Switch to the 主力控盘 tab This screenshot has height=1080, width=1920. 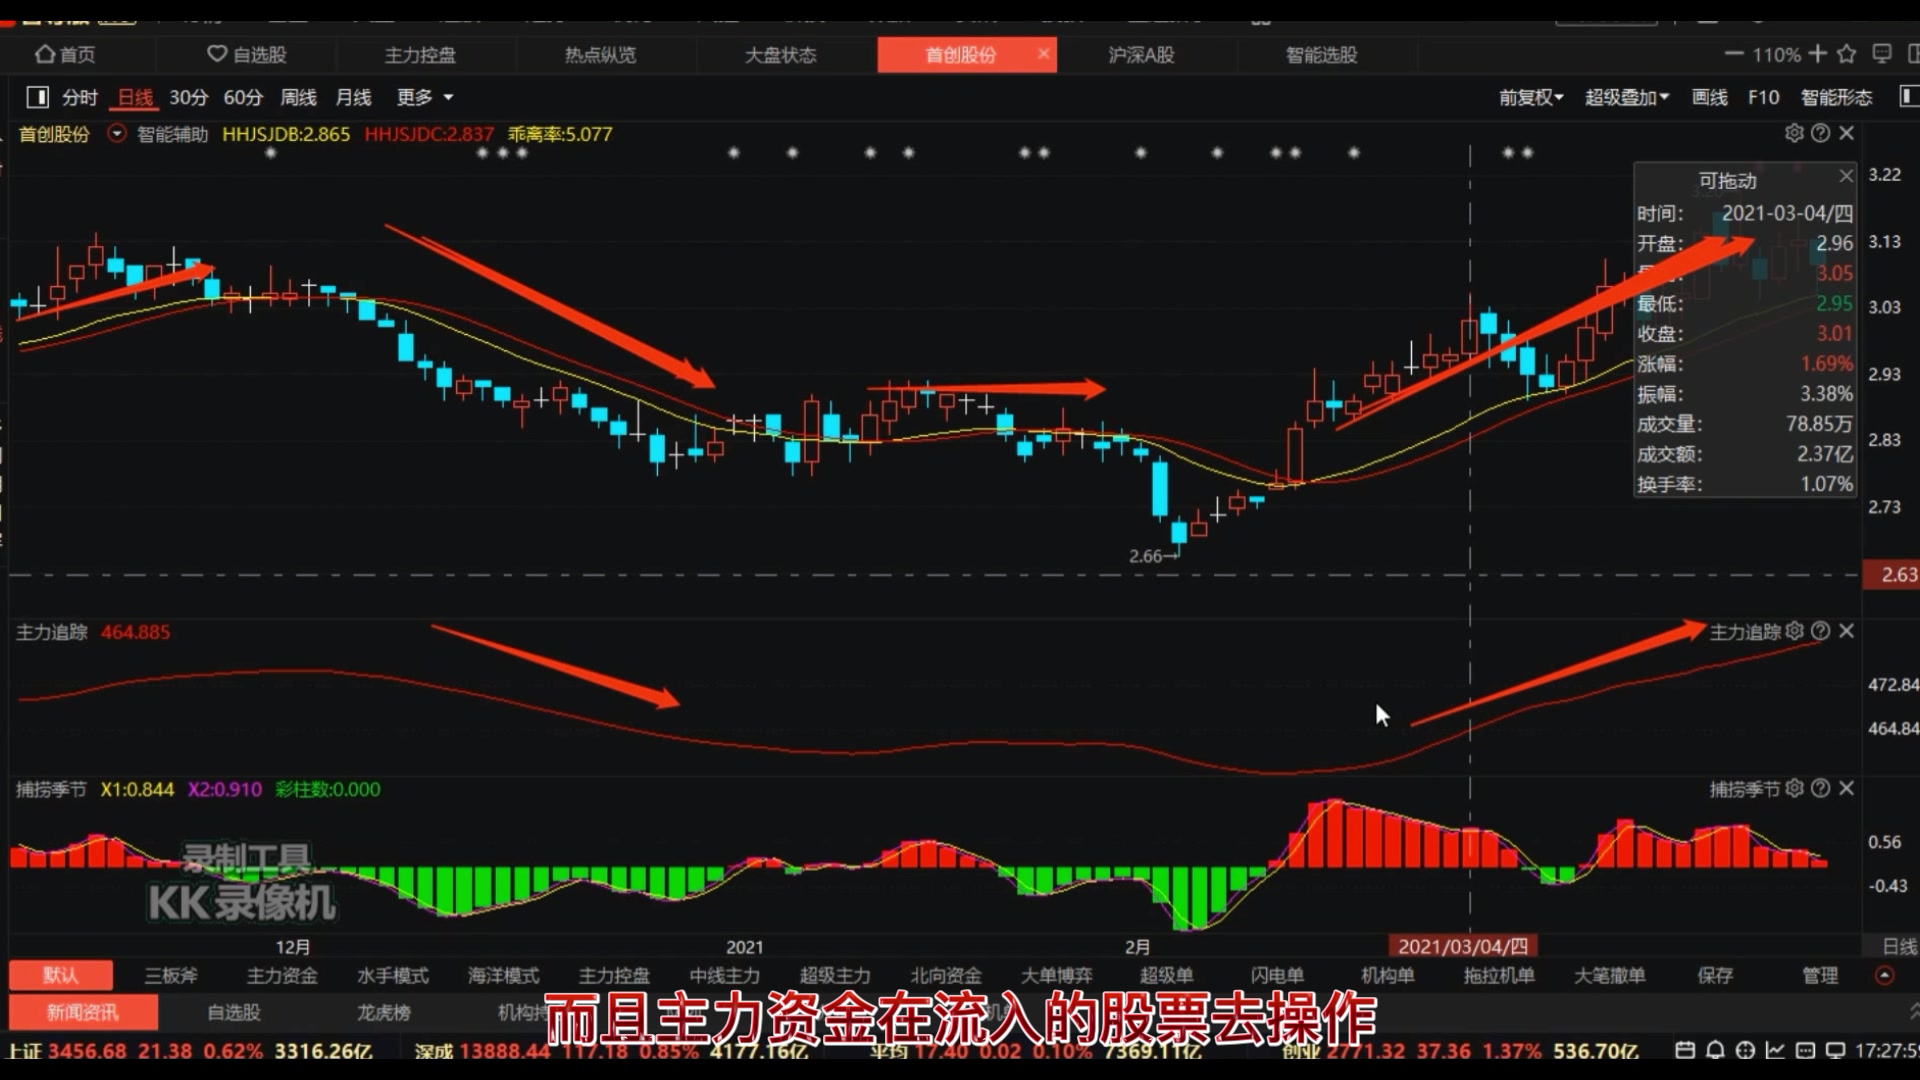[420, 55]
